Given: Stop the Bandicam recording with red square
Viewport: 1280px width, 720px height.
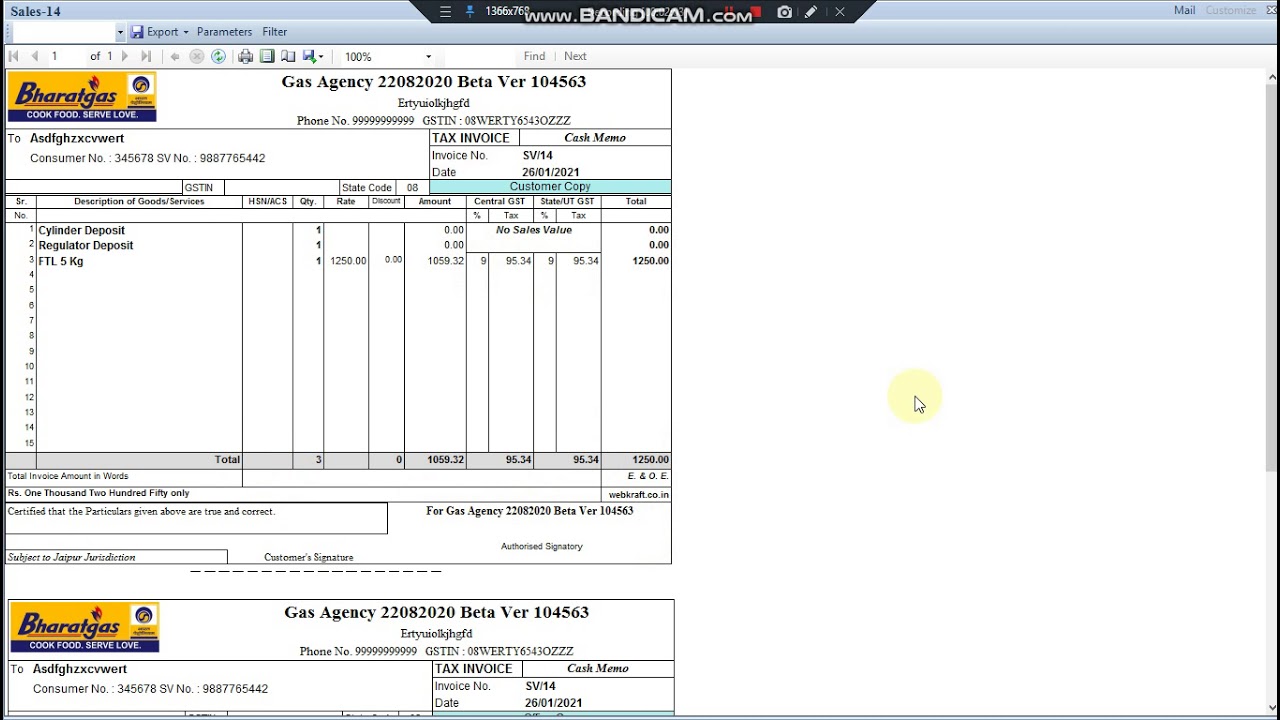Looking at the screenshot, I should 757,12.
